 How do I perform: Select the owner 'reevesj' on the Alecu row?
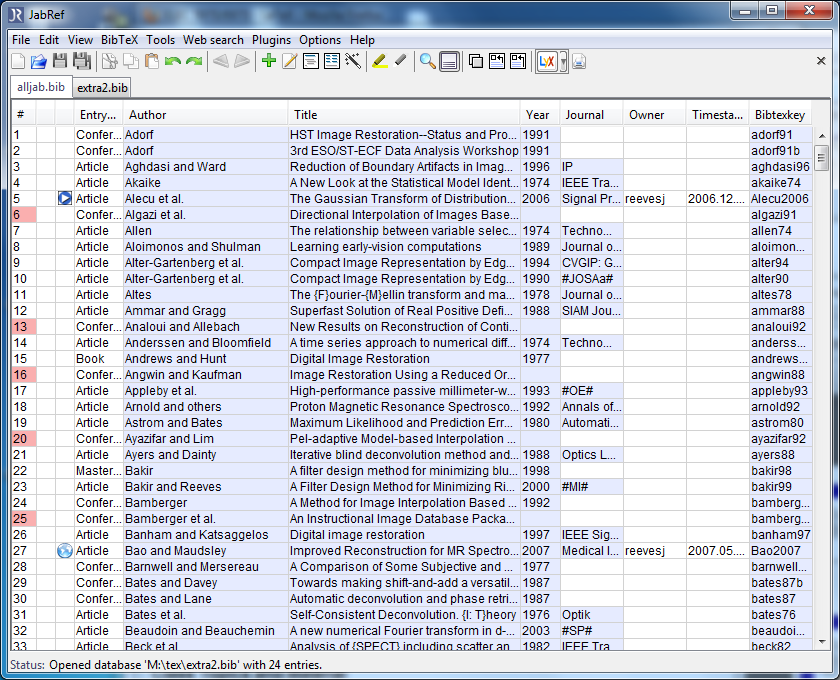pyautogui.click(x=655, y=199)
